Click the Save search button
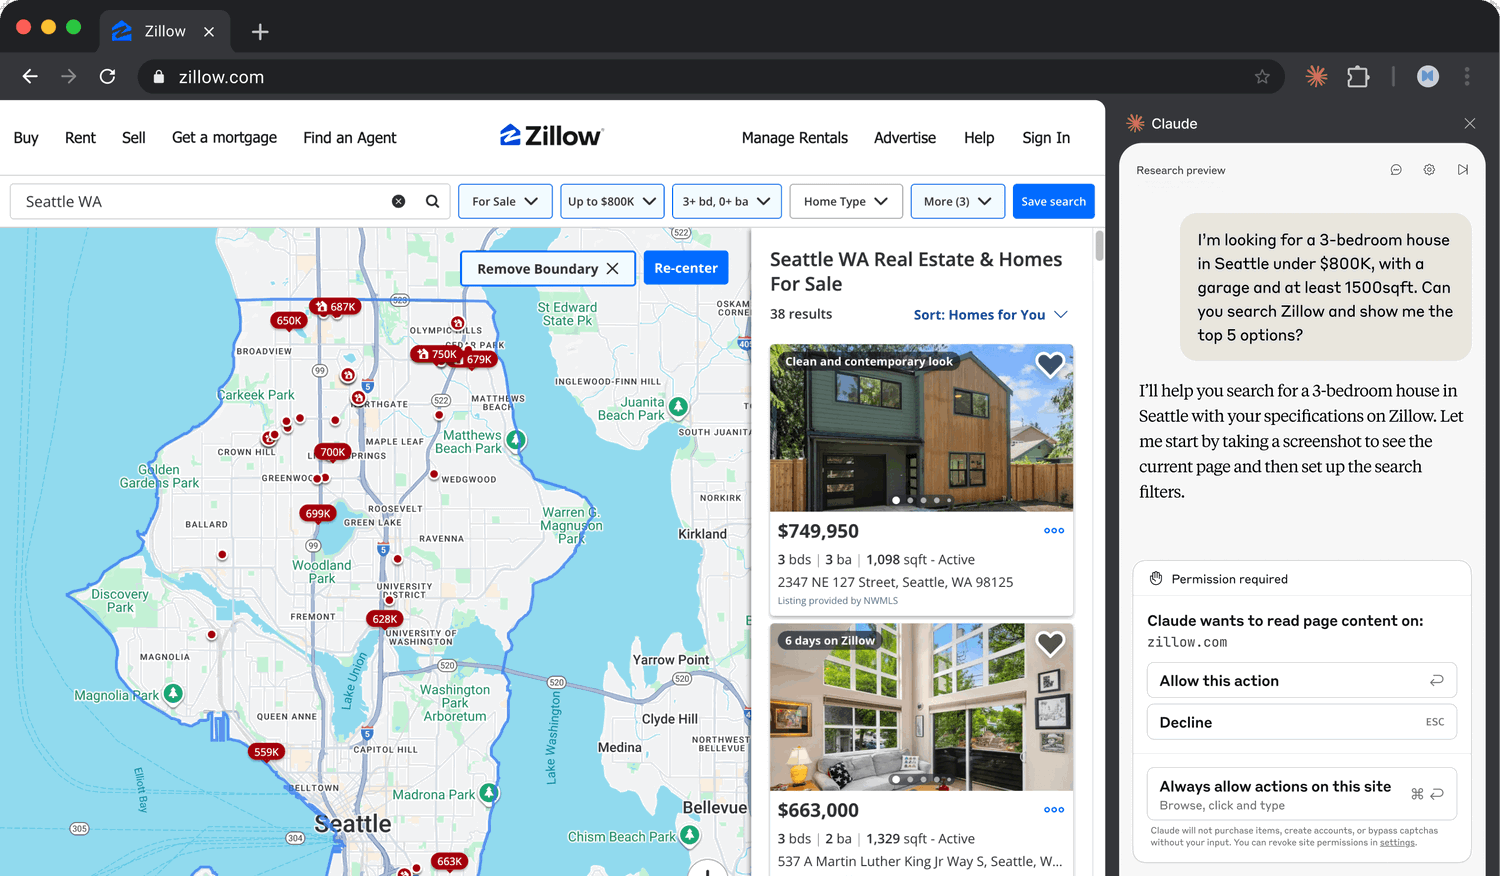The height and width of the screenshot is (876, 1500). (1054, 201)
